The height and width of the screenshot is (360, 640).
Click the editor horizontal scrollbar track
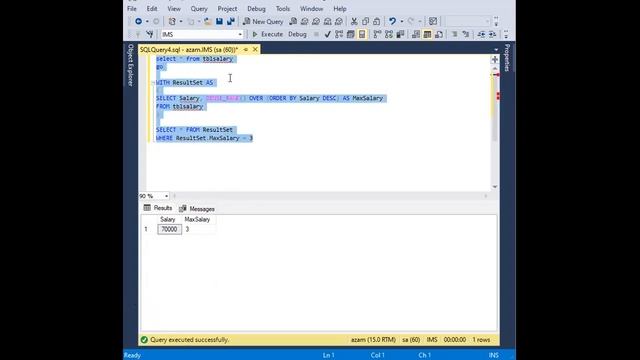(x=330, y=196)
